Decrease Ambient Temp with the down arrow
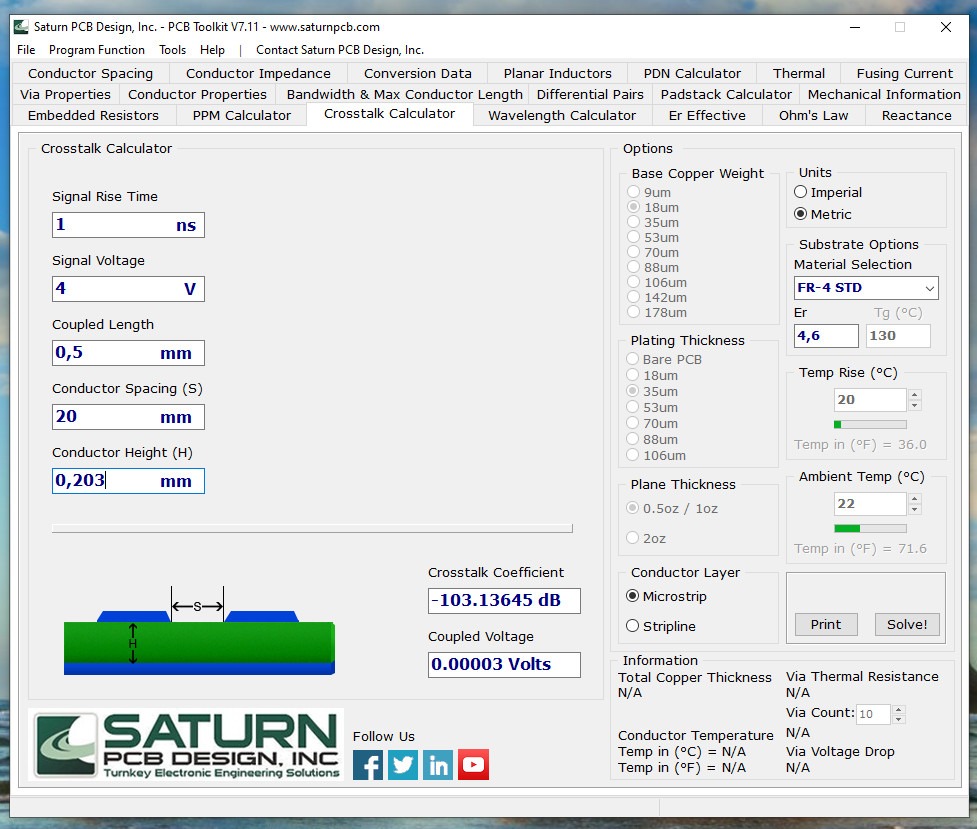The width and height of the screenshot is (977, 829). [915, 509]
